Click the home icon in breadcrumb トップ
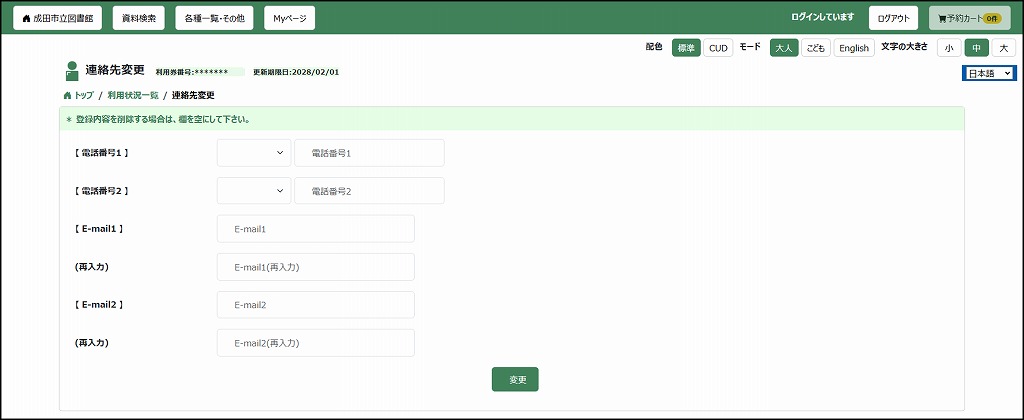Viewport: 1024px width, 420px height. point(67,95)
